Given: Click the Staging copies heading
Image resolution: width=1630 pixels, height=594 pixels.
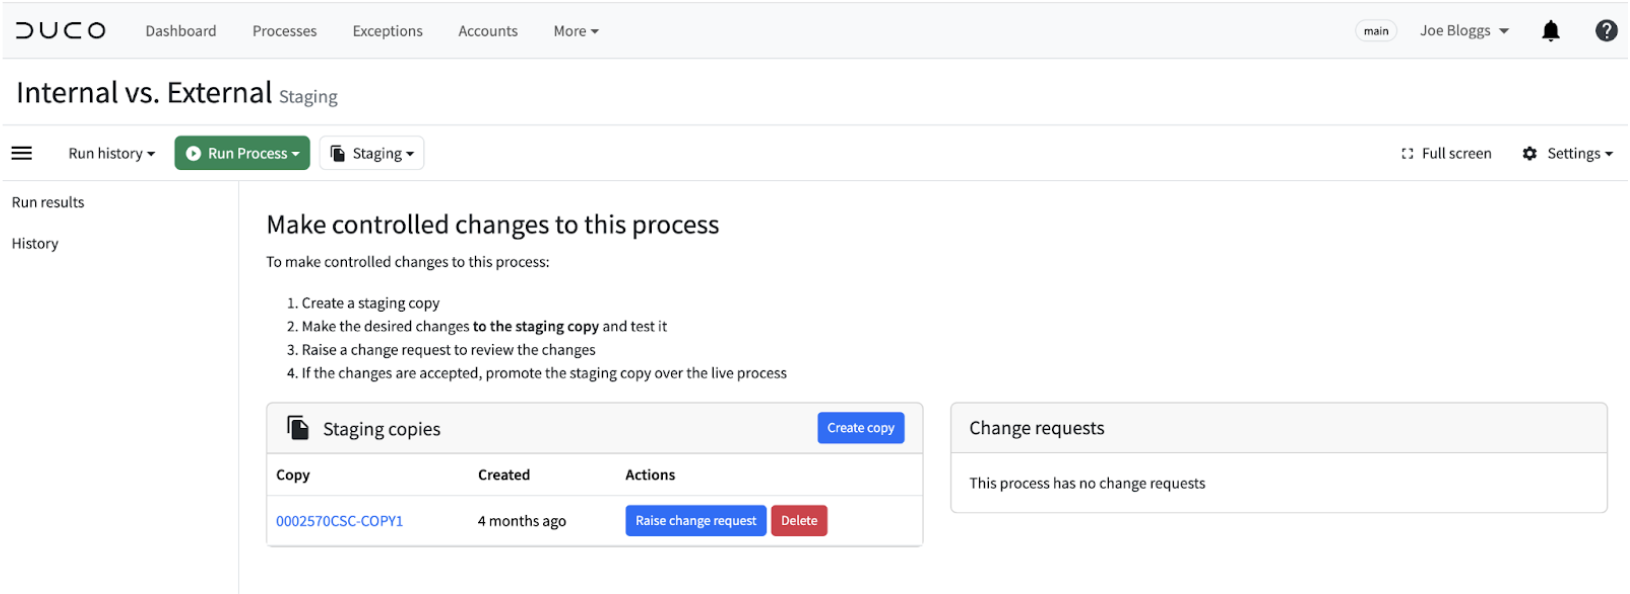Looking at the screenshot, I should pos(382,429).
